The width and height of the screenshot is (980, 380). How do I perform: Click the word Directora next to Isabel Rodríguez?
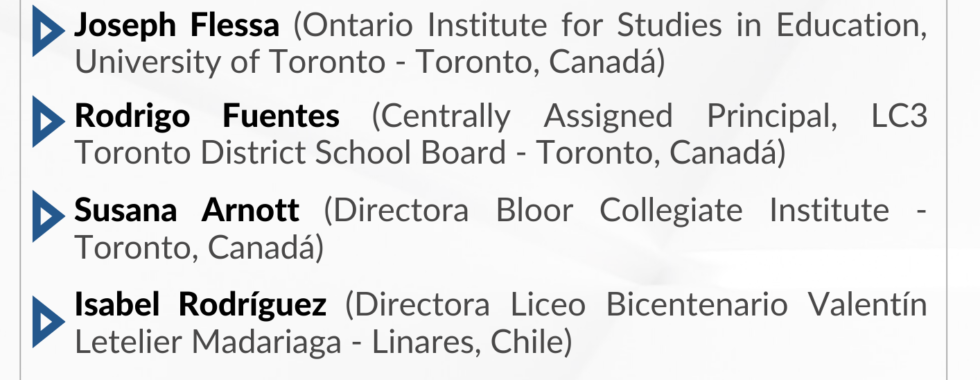(422, 305)
